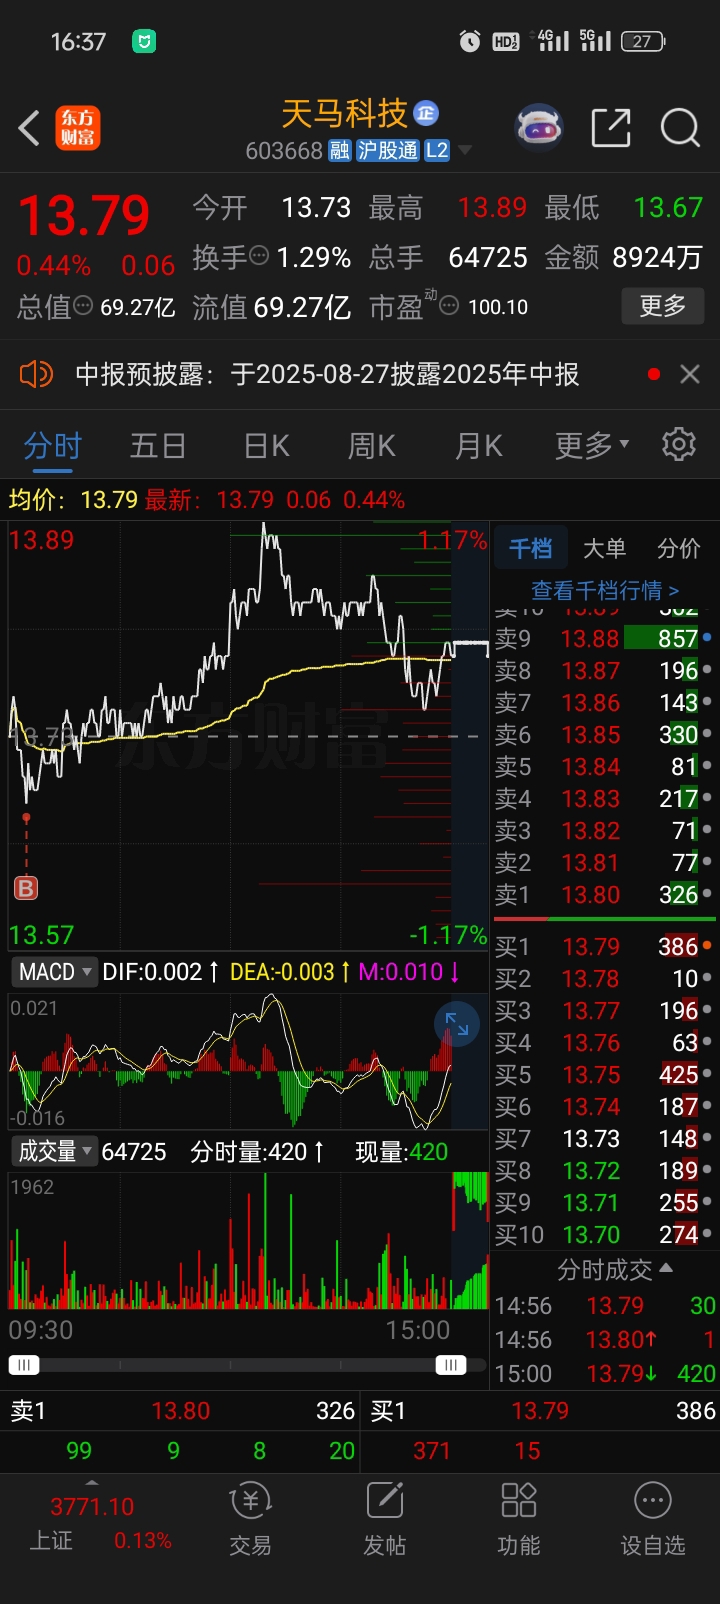Tap the back arrow icon
Viewport: 720px width, 1604px height.
coord(29,128)
